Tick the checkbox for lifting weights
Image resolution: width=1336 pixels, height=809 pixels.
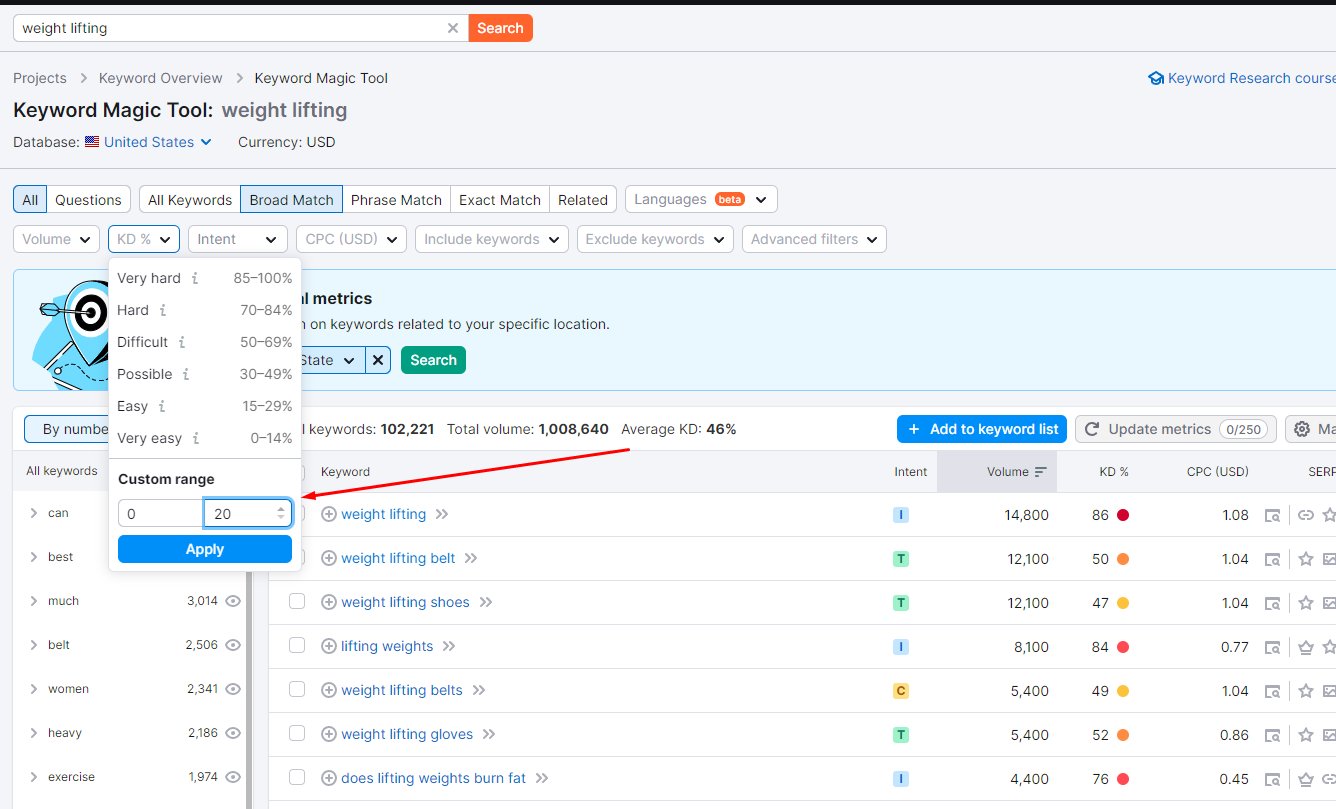pos(297,645)
